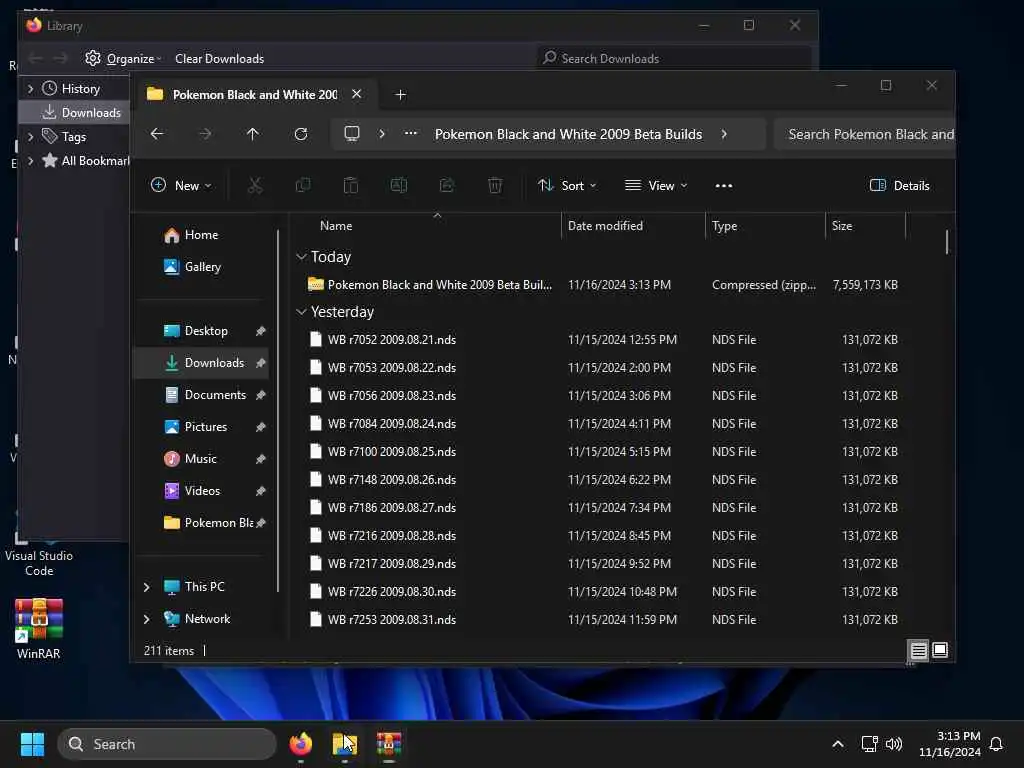Click the Copy icon in Explorer toolbar
Viewport: 1024px width, 768px height.
point(302,185)
